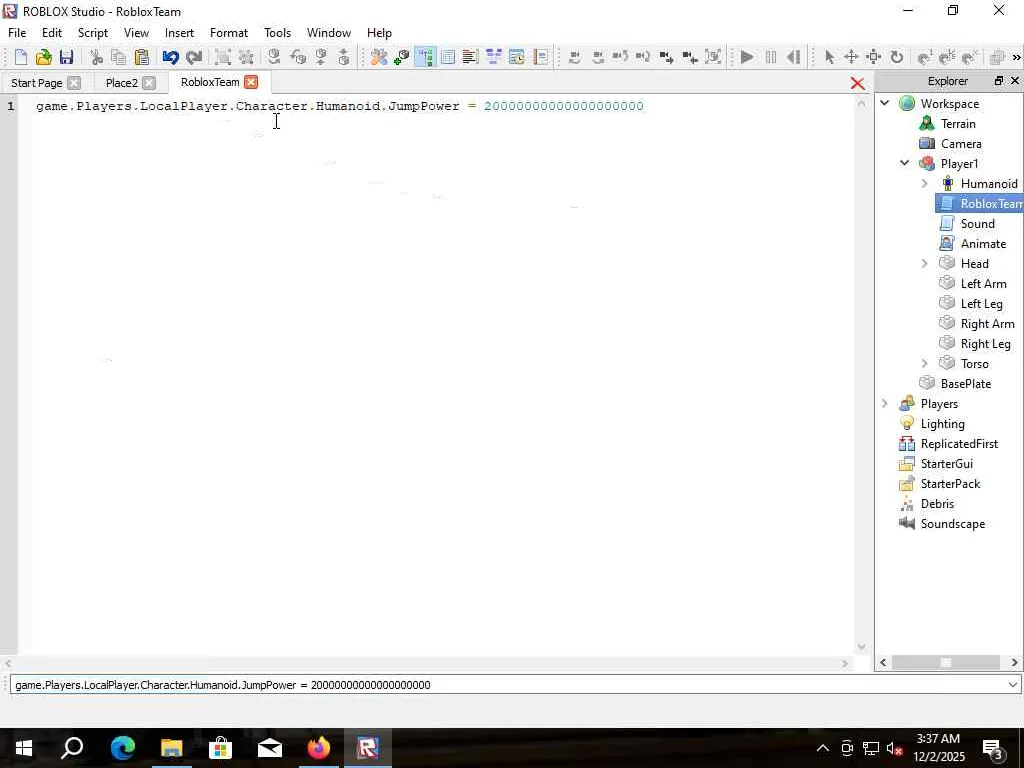
Task: Close the Explorer panel
Action: (1015, 80)
